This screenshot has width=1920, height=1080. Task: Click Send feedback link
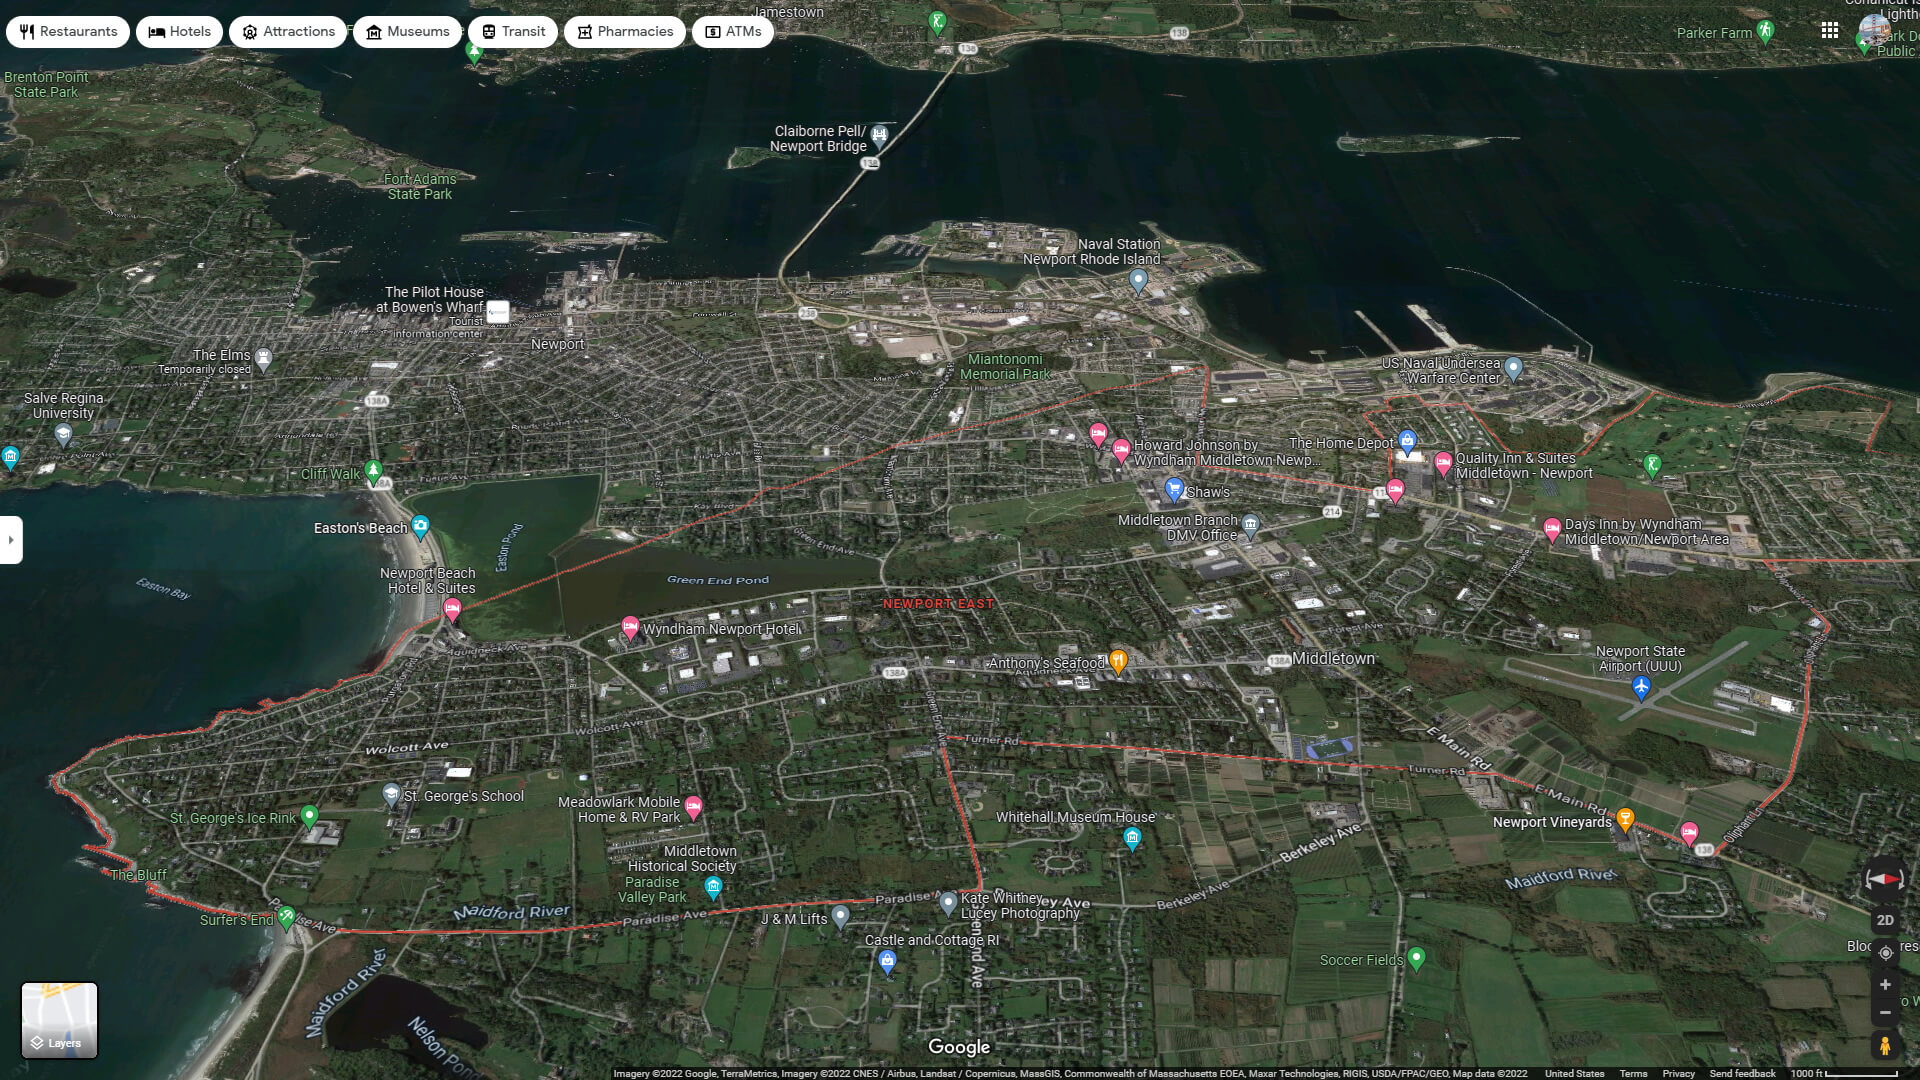tap(1742, 1074)
